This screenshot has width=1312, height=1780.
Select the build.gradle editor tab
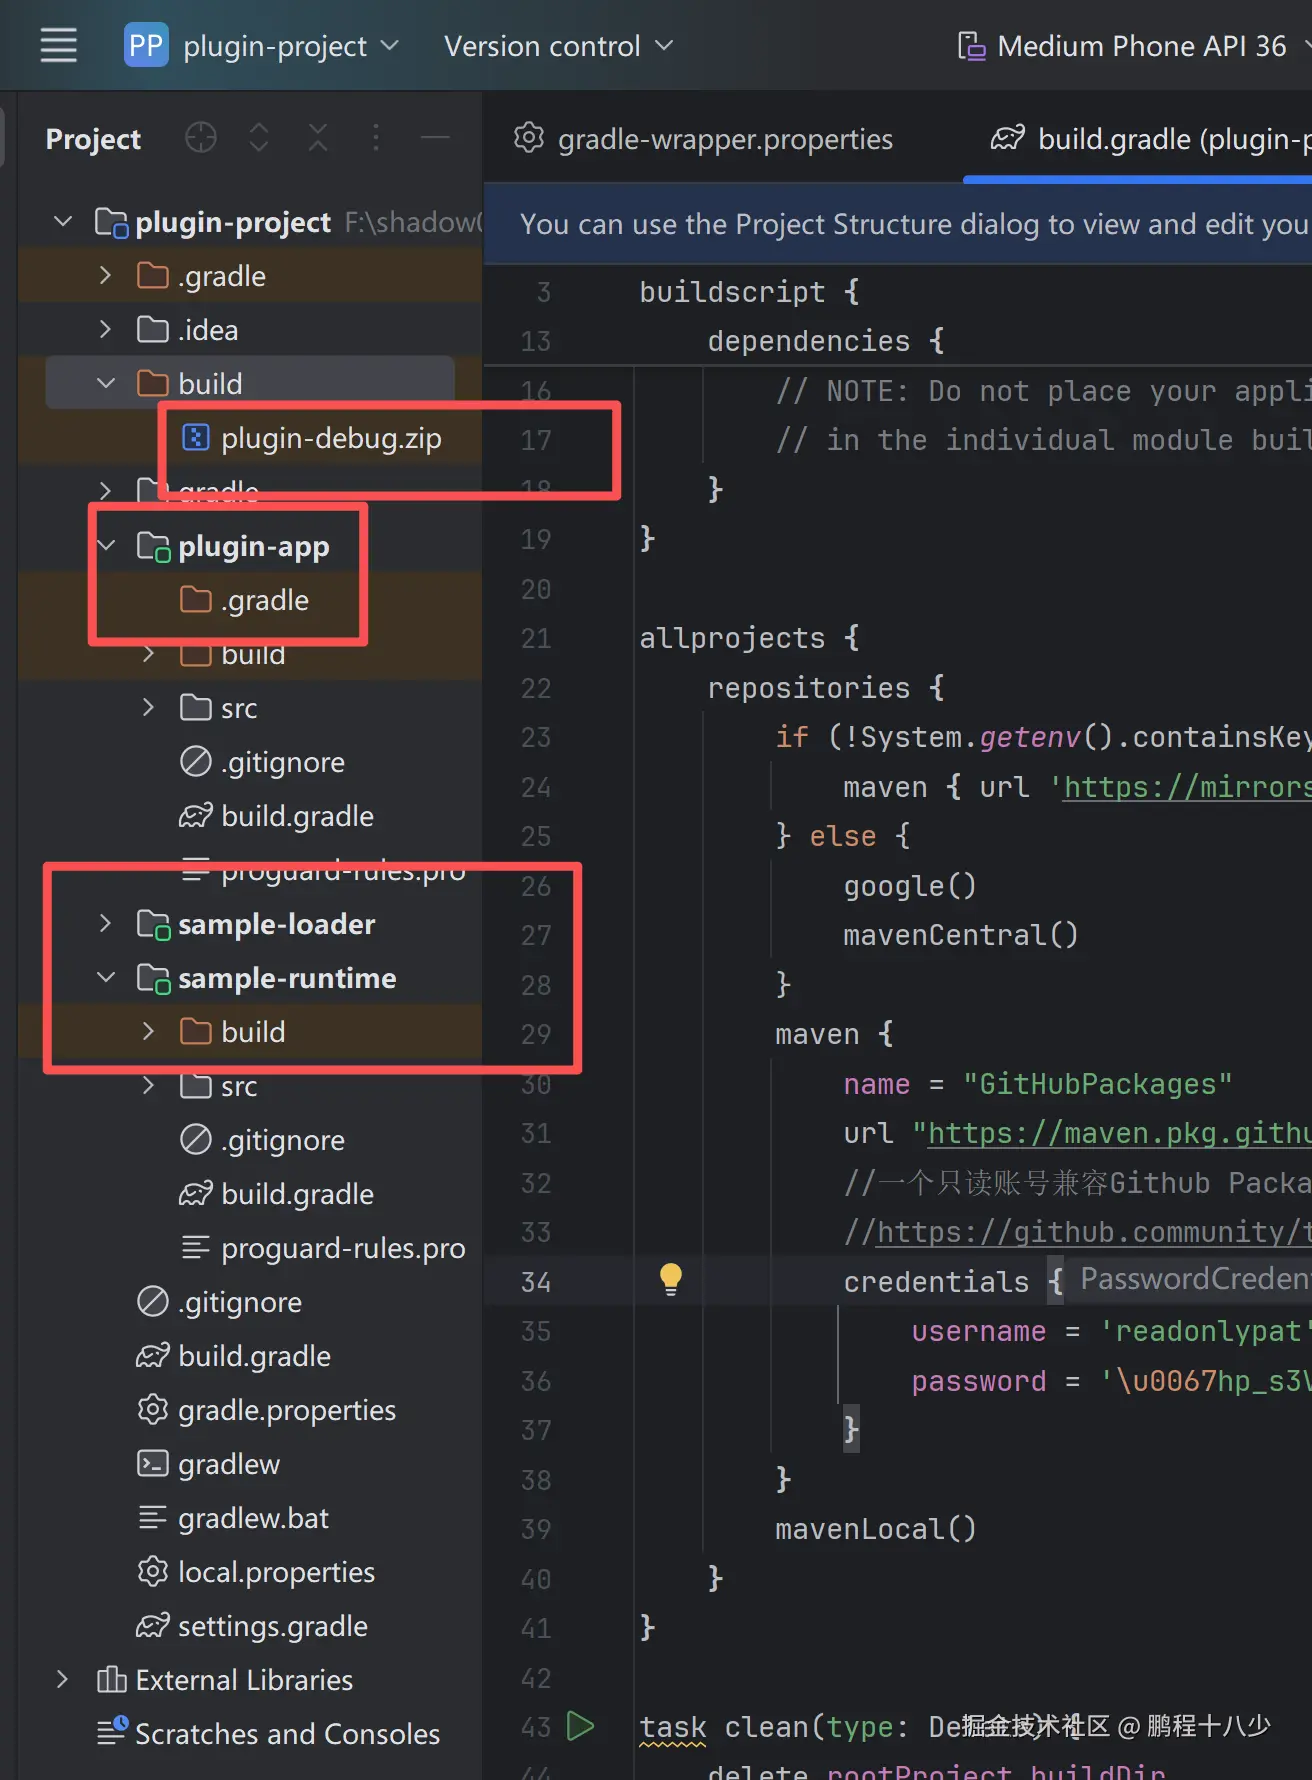[x=1150, y=139]
